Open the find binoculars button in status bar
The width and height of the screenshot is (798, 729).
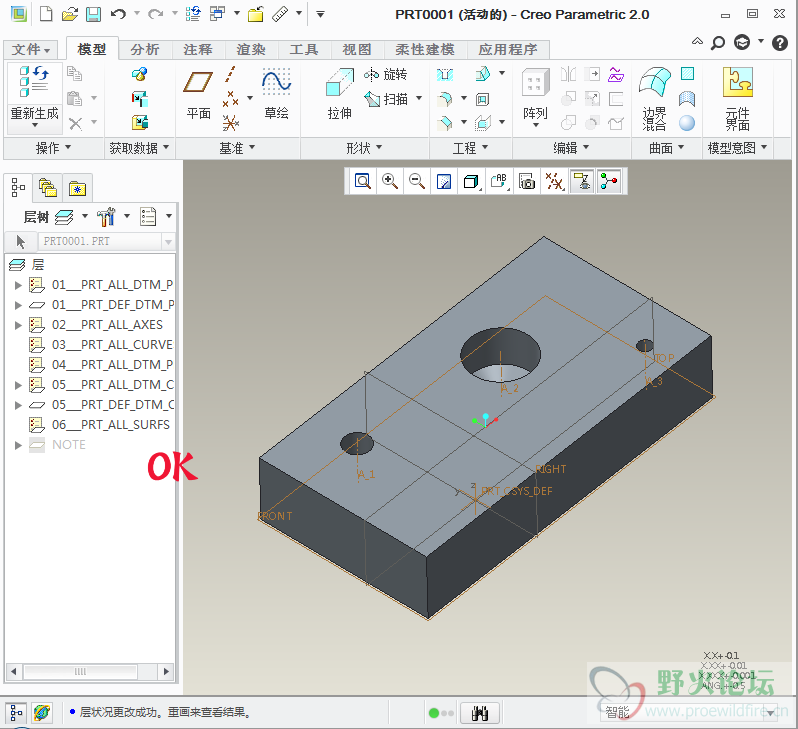point(479,713)
